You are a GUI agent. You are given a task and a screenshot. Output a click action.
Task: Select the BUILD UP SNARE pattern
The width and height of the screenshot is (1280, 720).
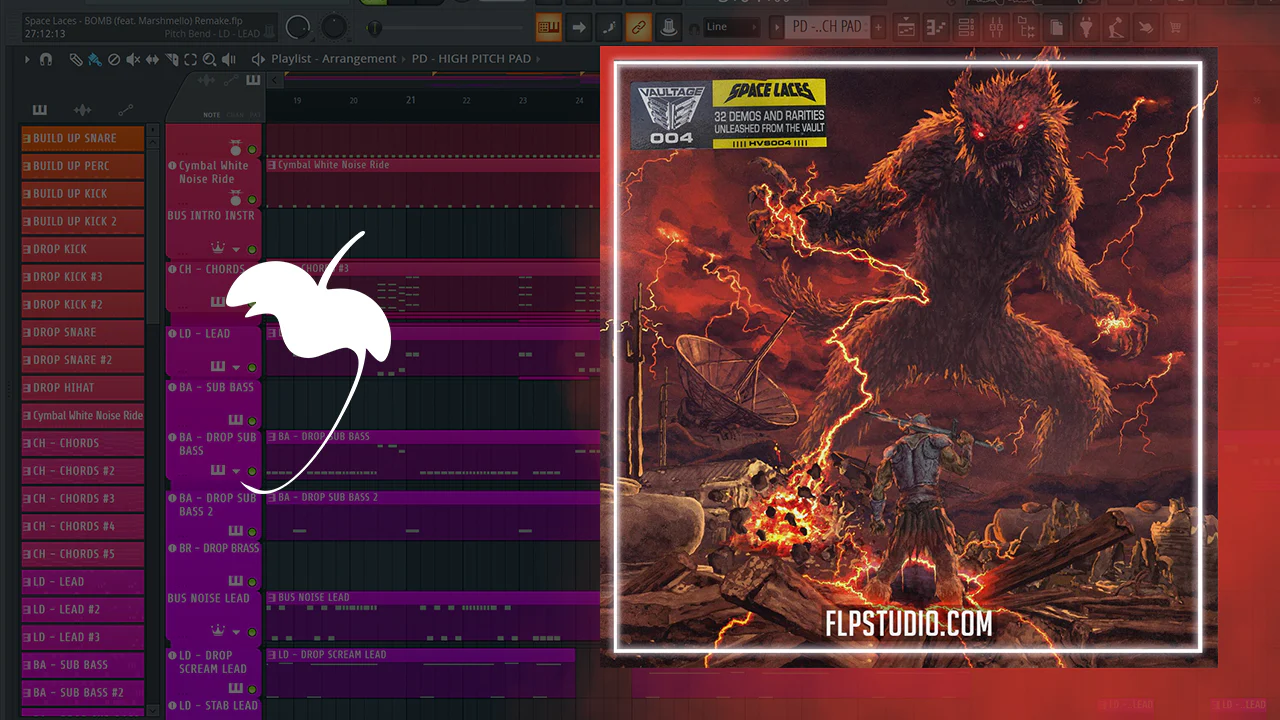(x=83, y=138)
